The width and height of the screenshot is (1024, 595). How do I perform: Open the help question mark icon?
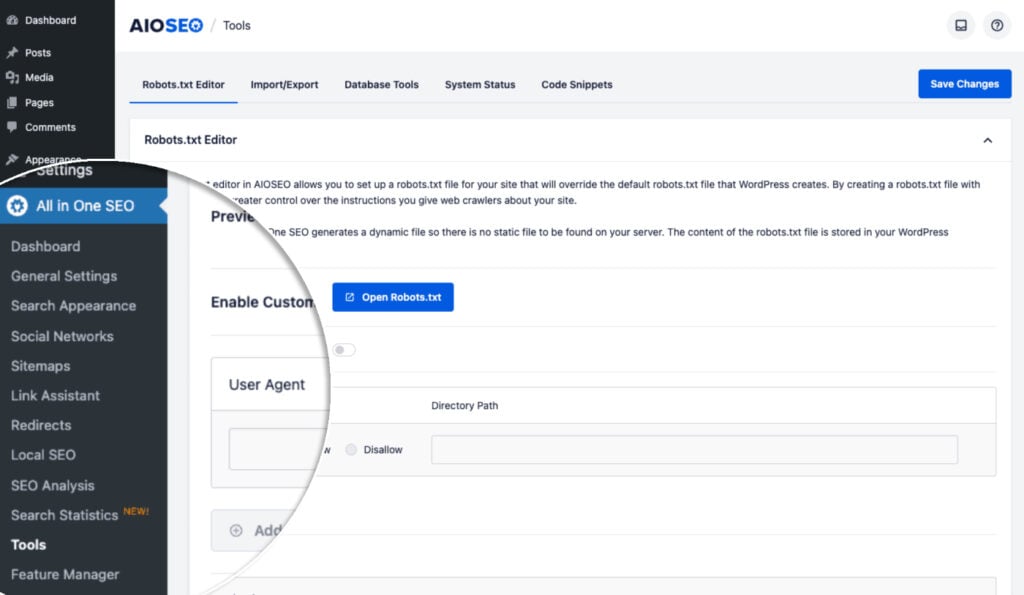[x=997, y=25]
